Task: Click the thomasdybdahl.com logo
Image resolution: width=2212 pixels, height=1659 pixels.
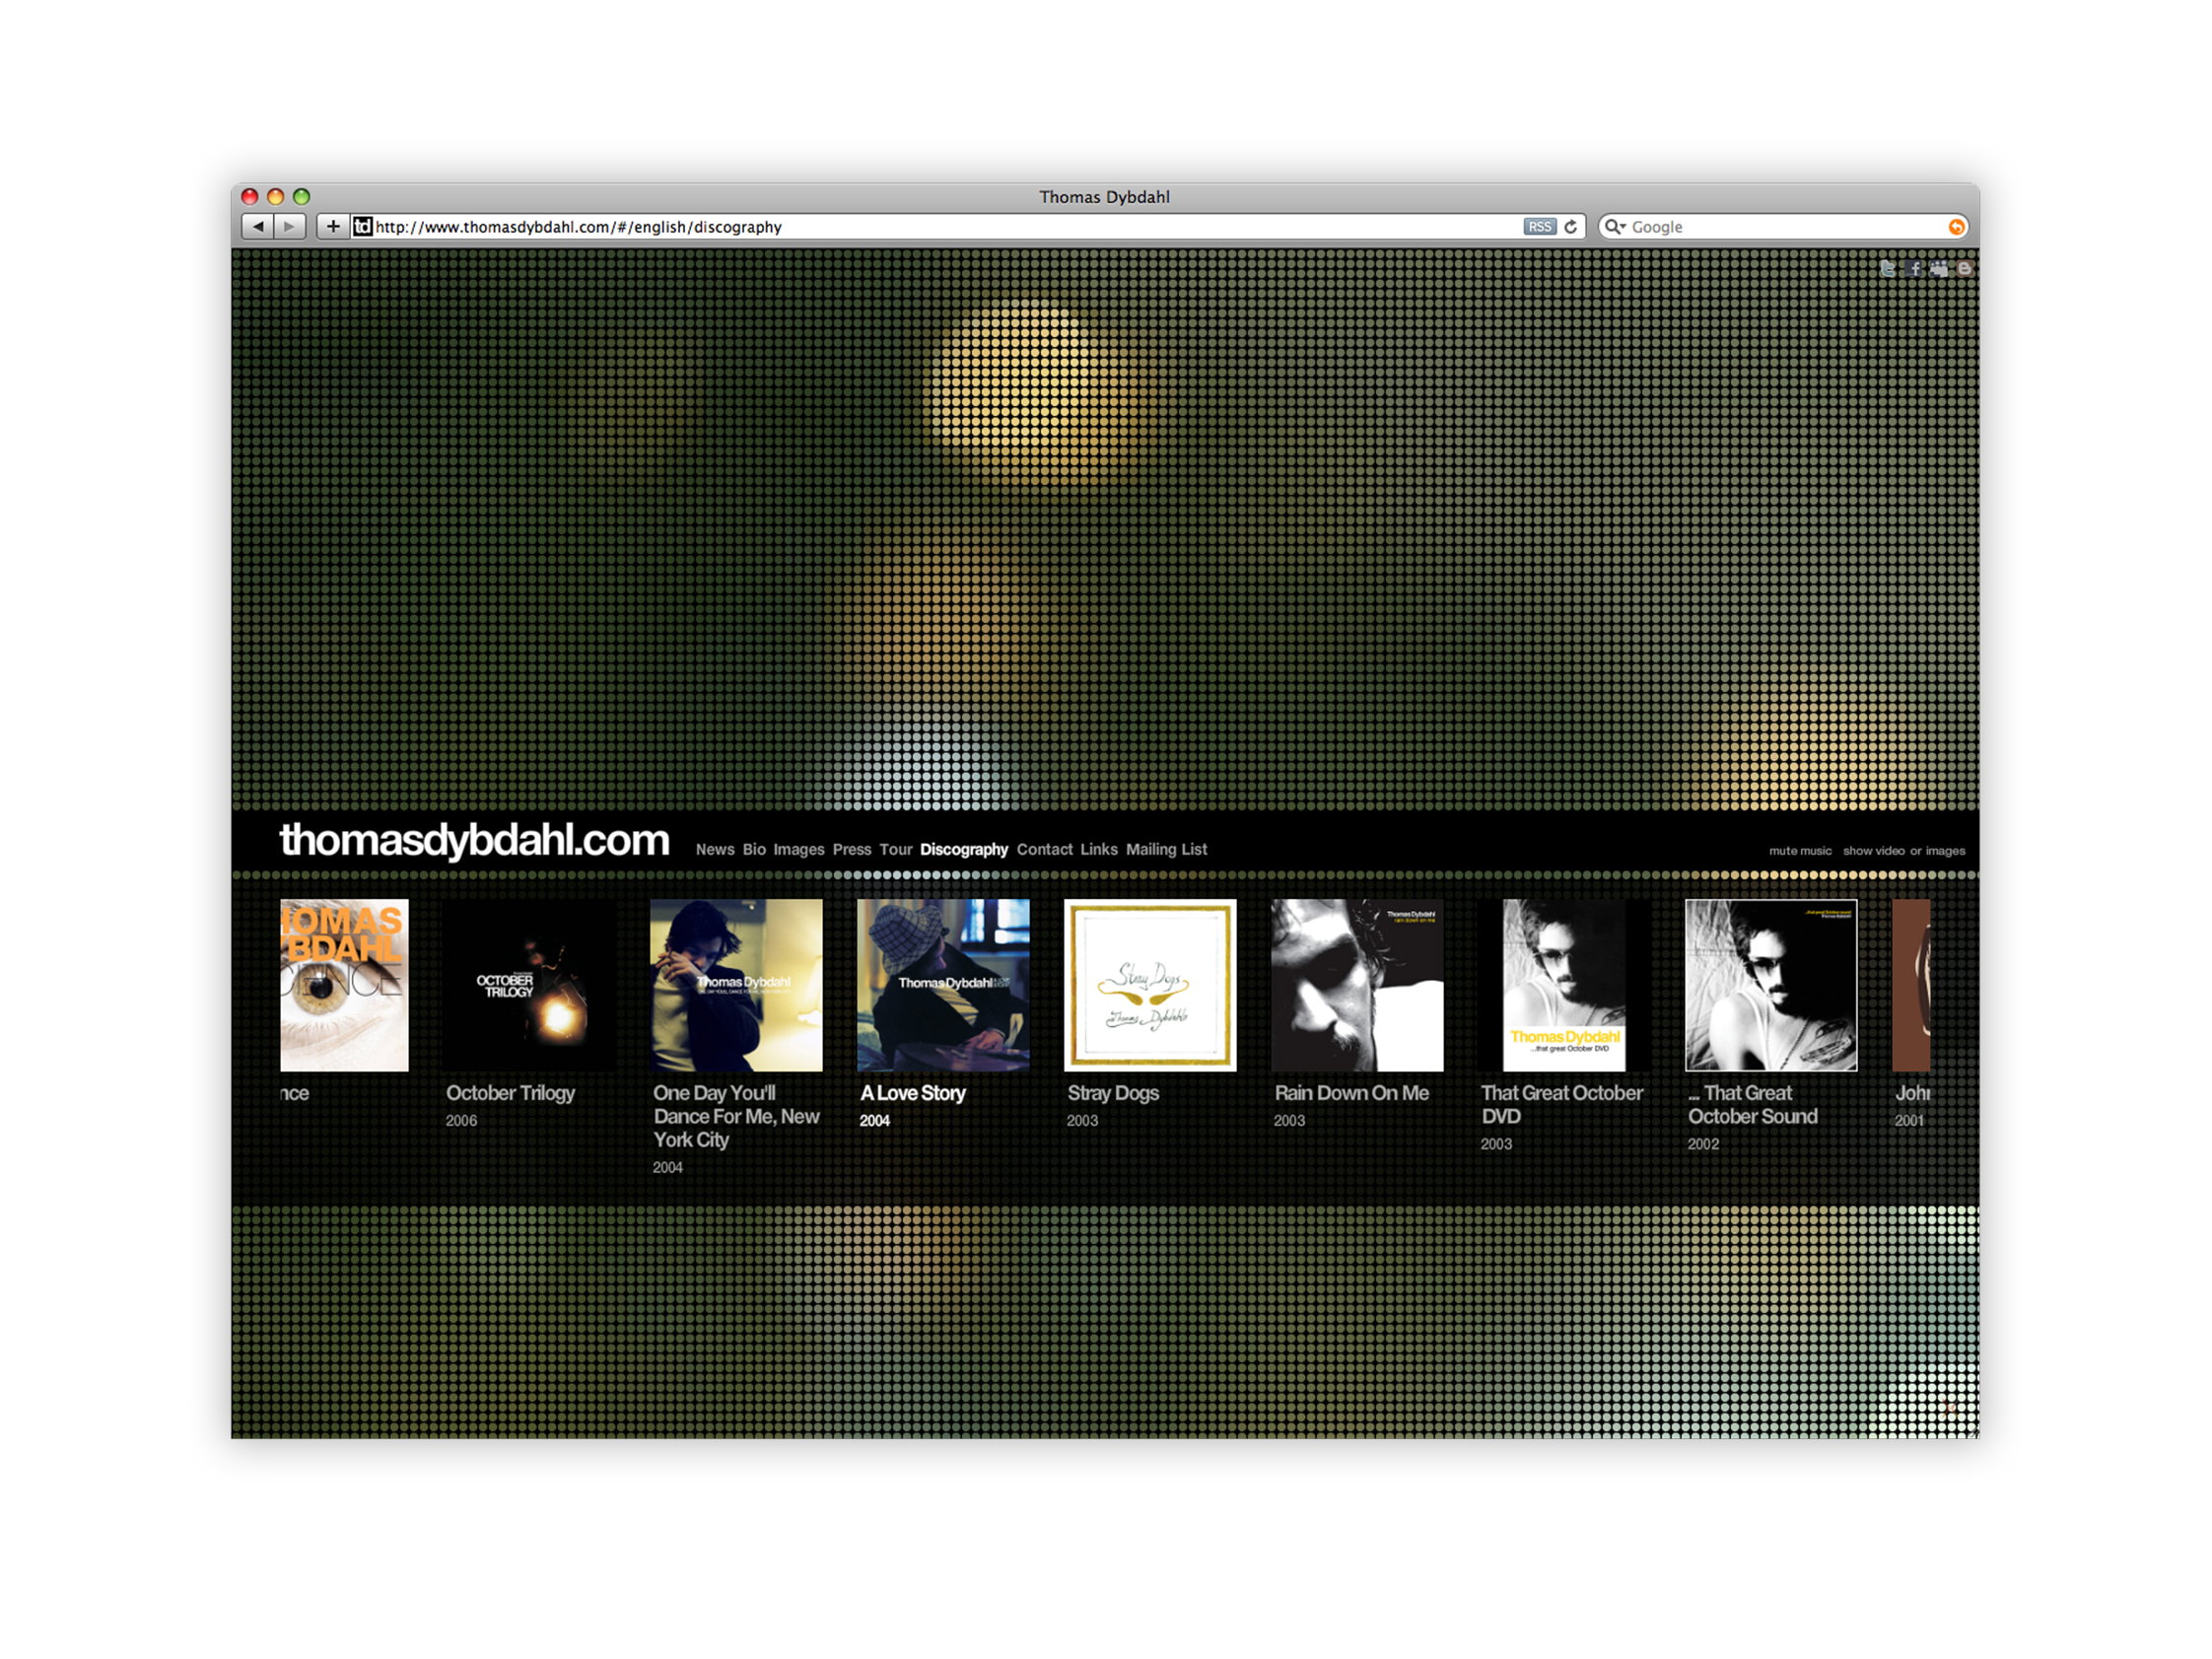Action: click(474, 840)
